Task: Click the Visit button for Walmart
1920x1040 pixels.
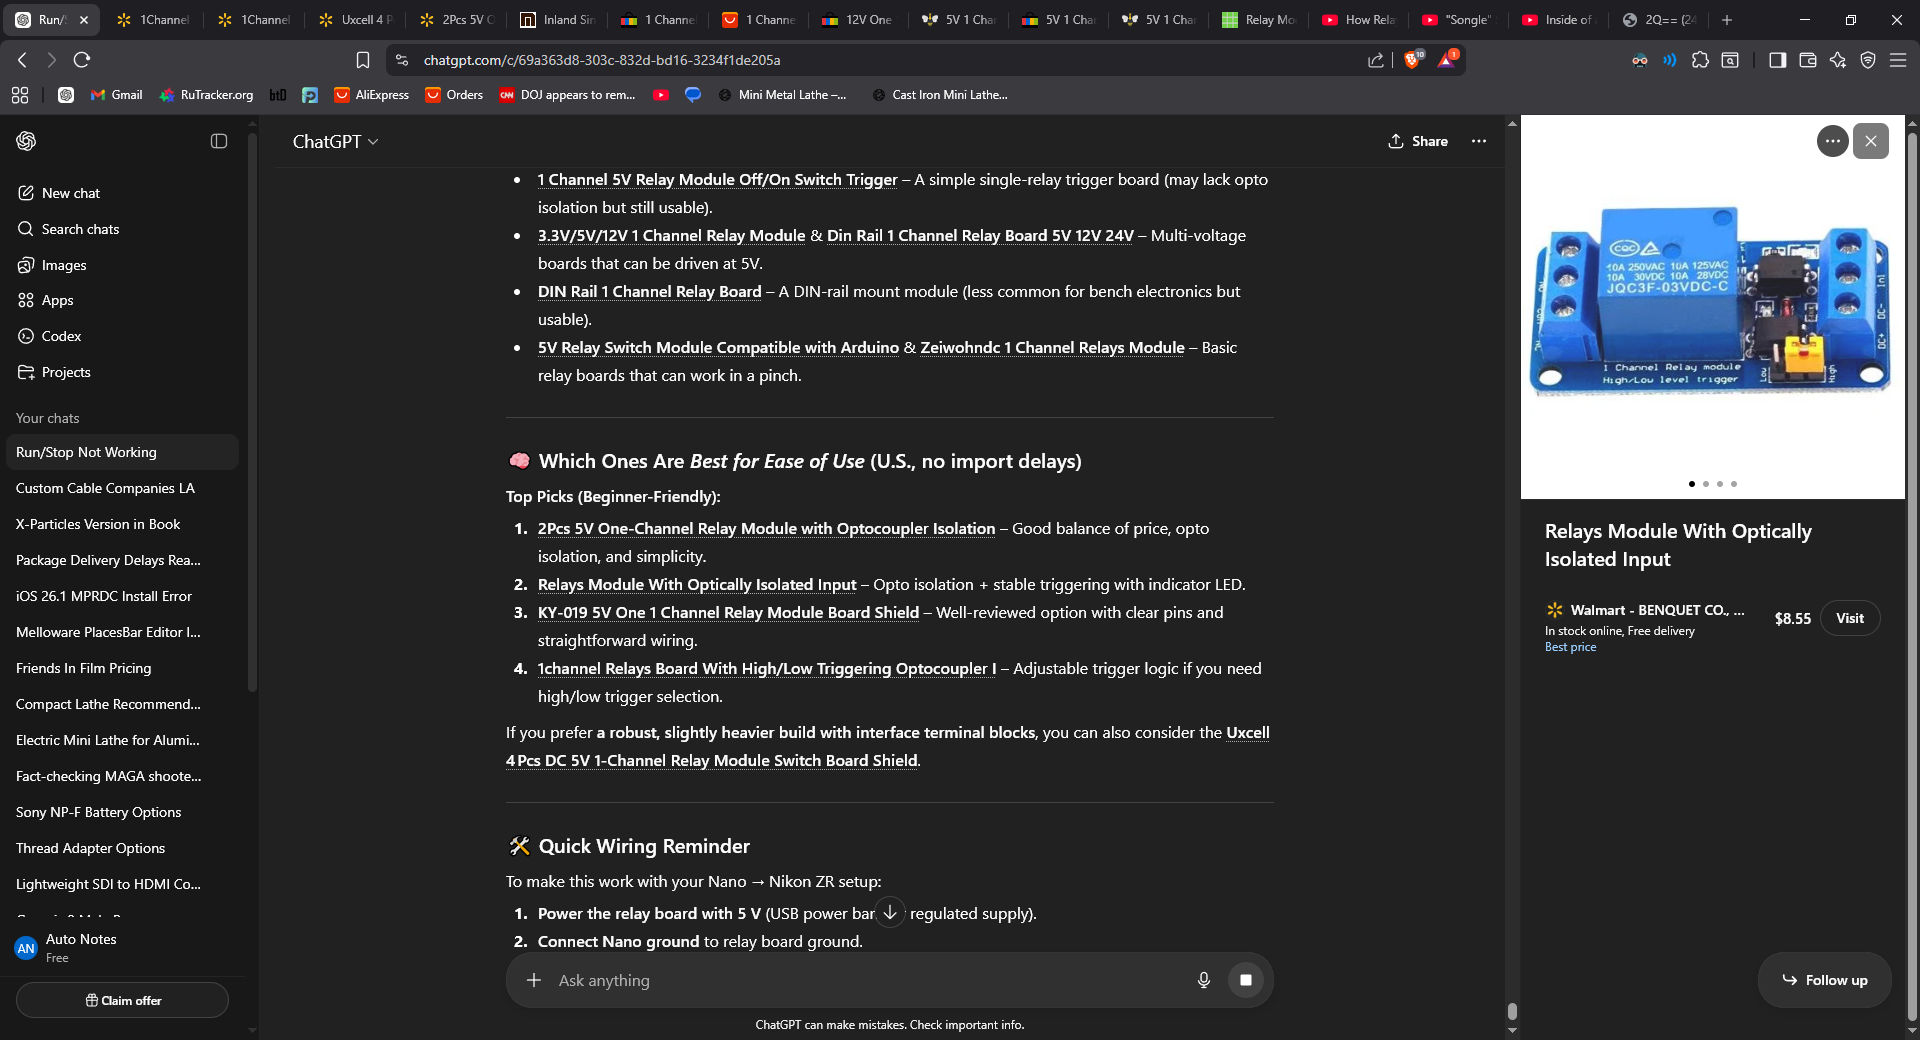Action: point(1849,618)
